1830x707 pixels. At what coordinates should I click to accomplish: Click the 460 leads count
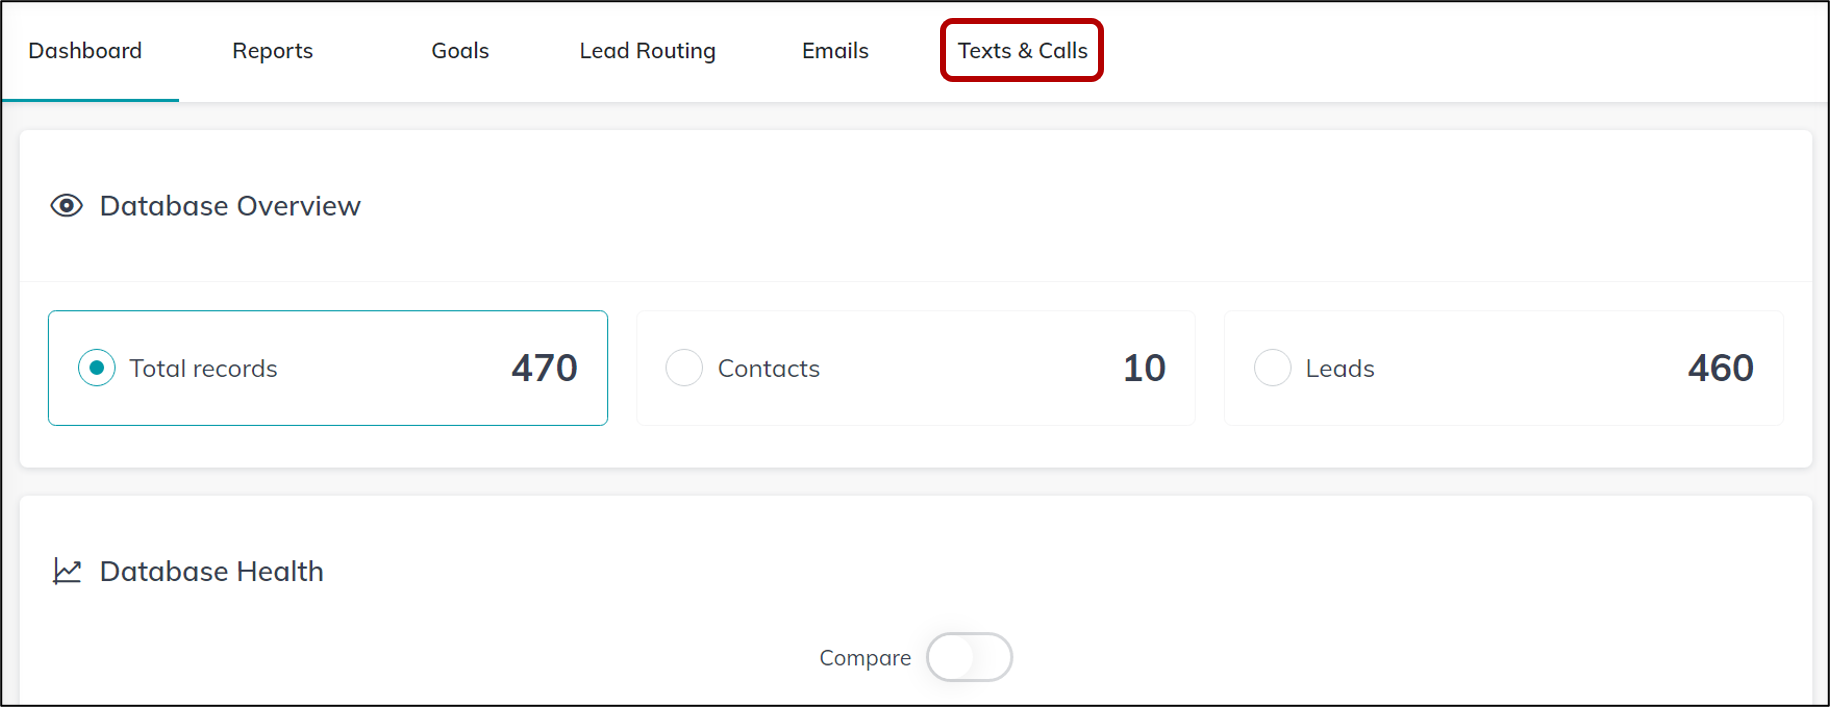coord(1720,368)
